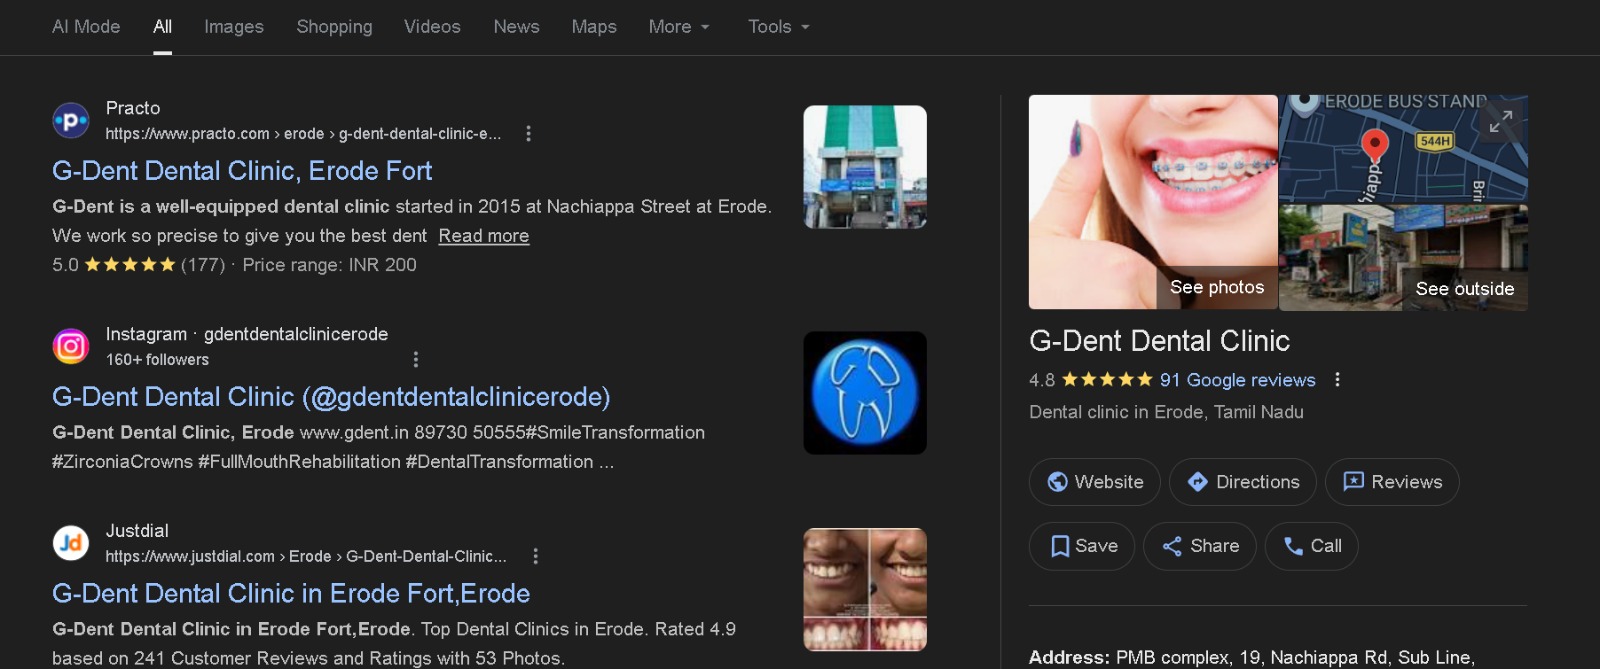This screenshot has width=1600, height=669.
Task: Click the Website button
Action: [1095, 482]
